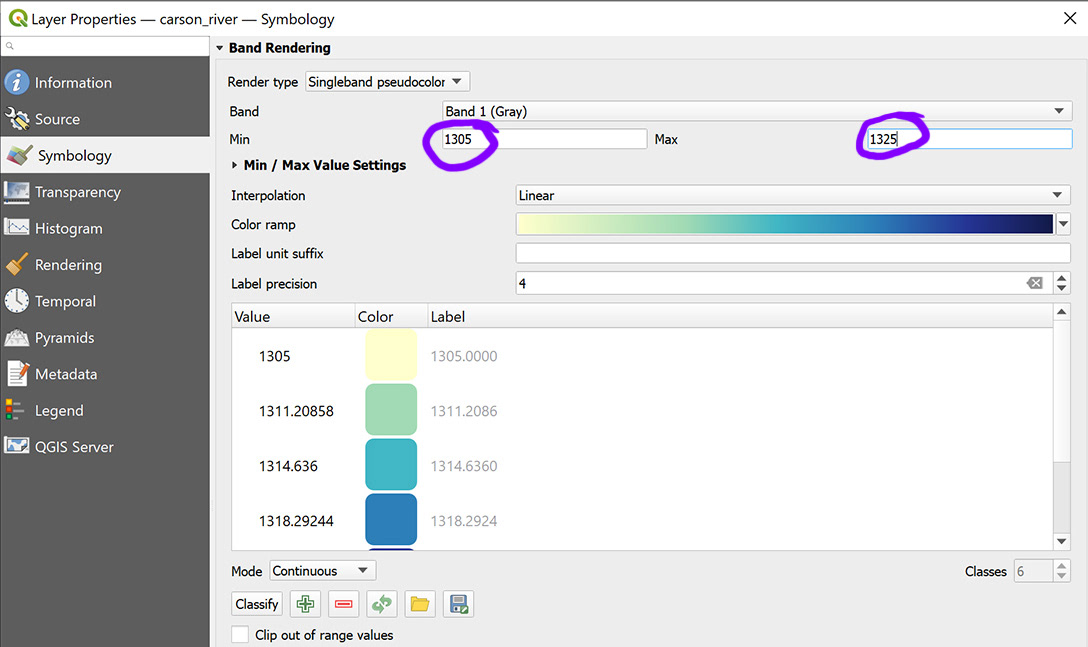Select the 1311.20858 value cell
Viewport: 1088px width, 647px height.
tap(296, 411)
